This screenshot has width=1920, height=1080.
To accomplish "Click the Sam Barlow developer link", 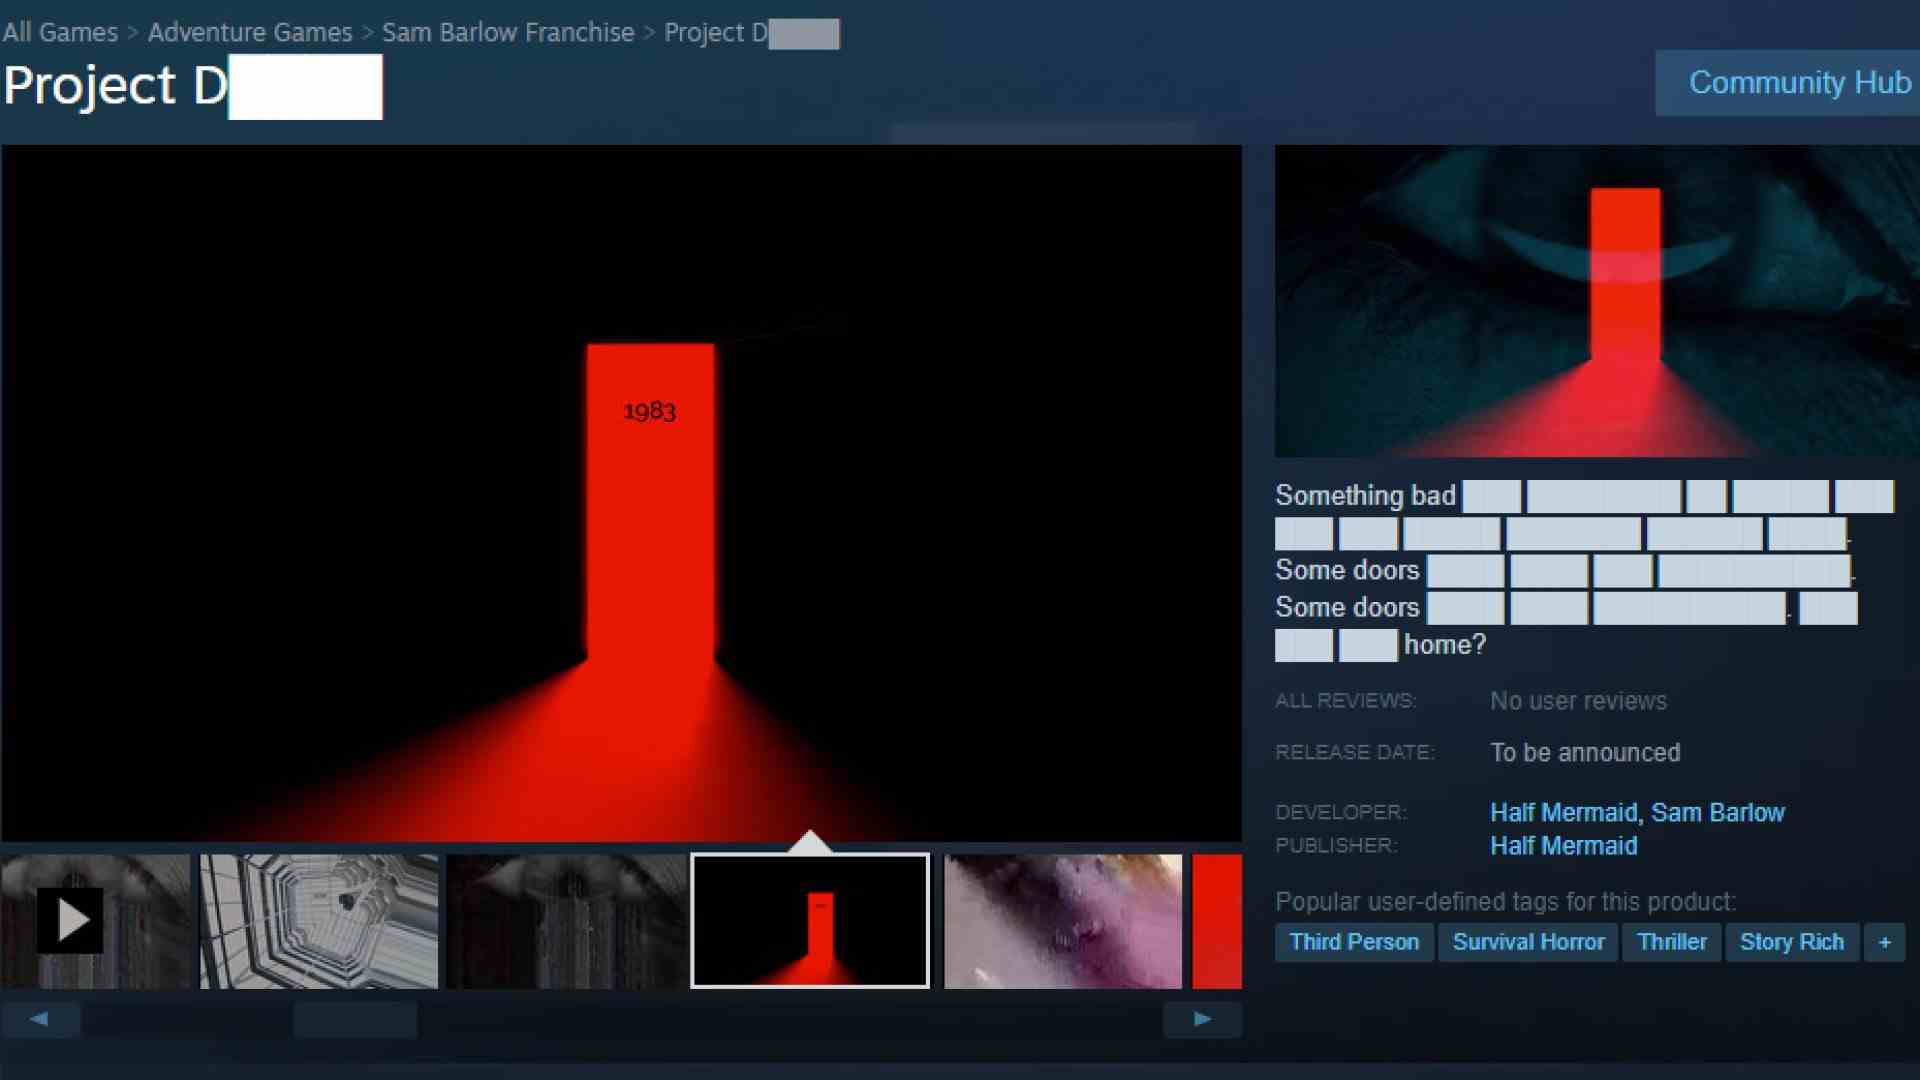I will coord(1718,812).
